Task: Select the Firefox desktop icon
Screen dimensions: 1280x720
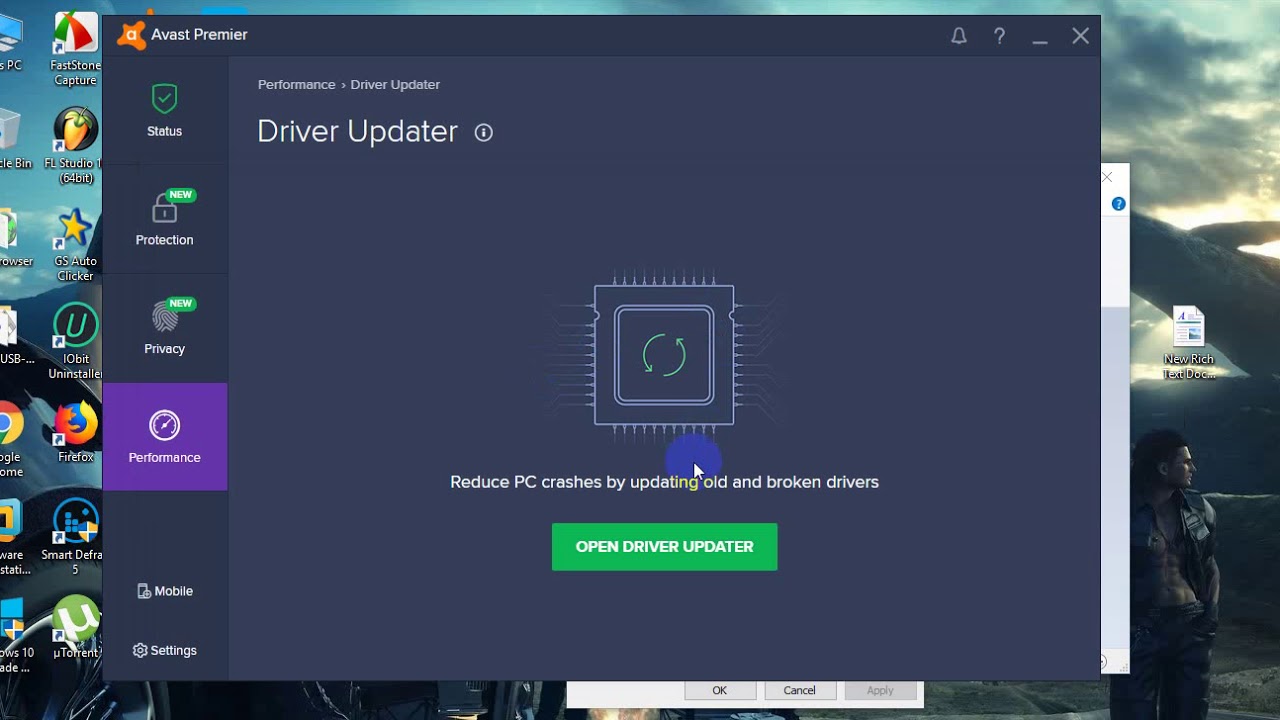Action: point(76,433)
